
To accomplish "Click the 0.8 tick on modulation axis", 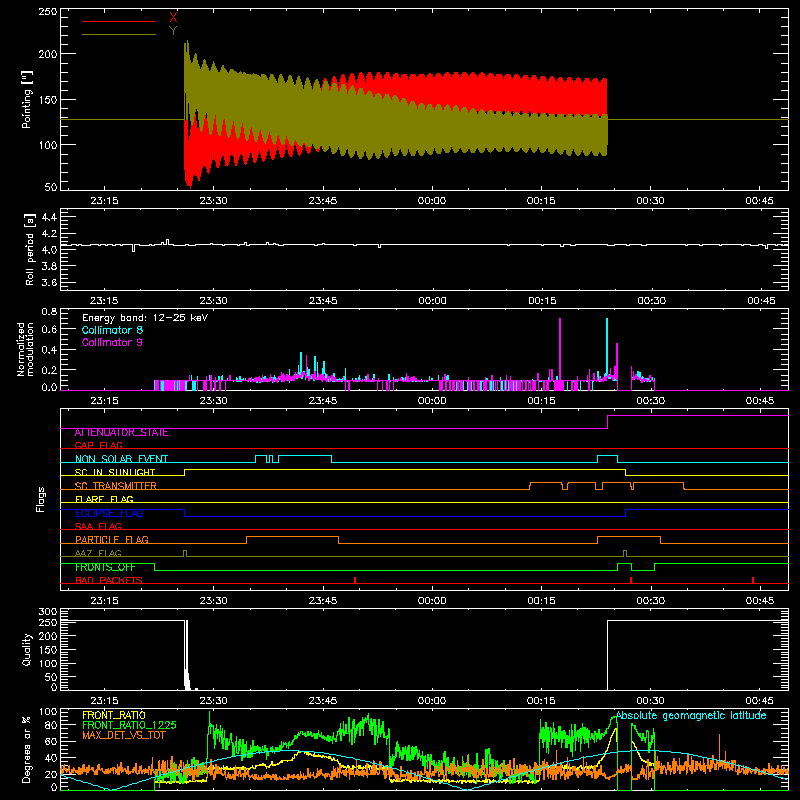I will [x=49, y=311].
